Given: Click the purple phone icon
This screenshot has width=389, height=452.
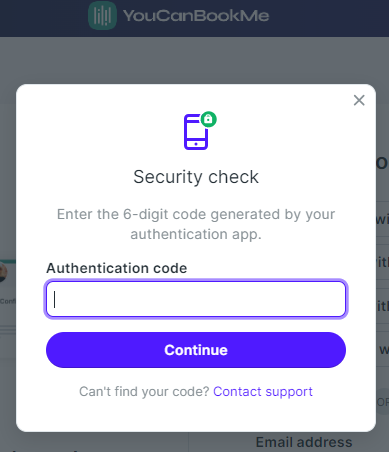Looking at the screenshot, I should (196, 132).
